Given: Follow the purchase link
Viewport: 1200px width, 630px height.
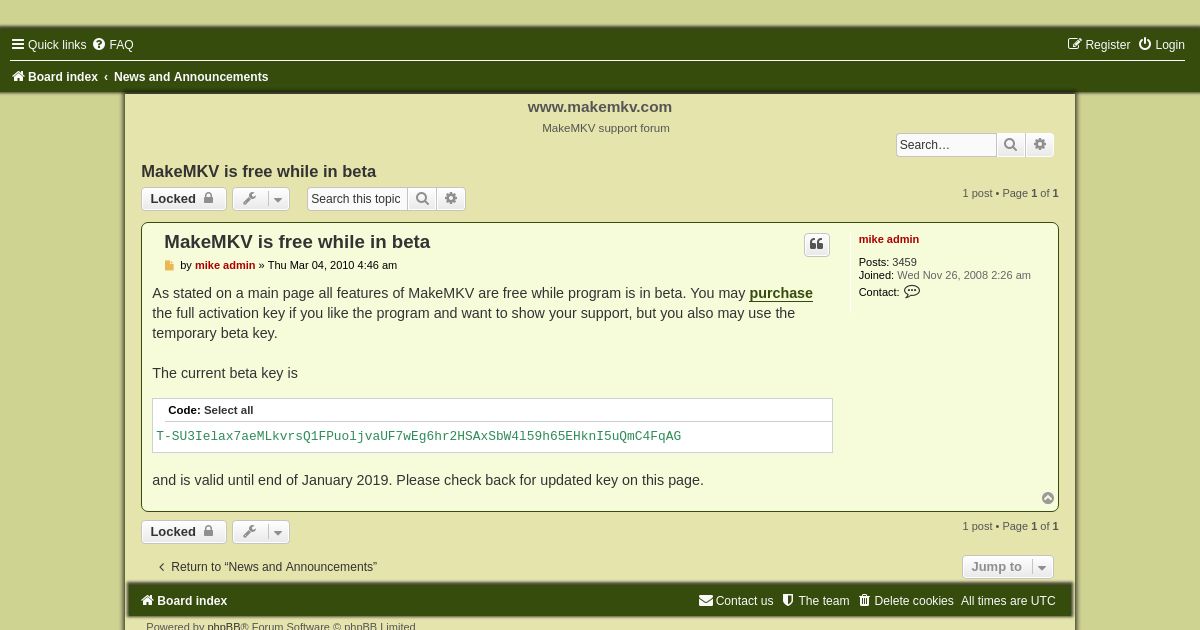Looking at the screenshot, I should 781,293.
